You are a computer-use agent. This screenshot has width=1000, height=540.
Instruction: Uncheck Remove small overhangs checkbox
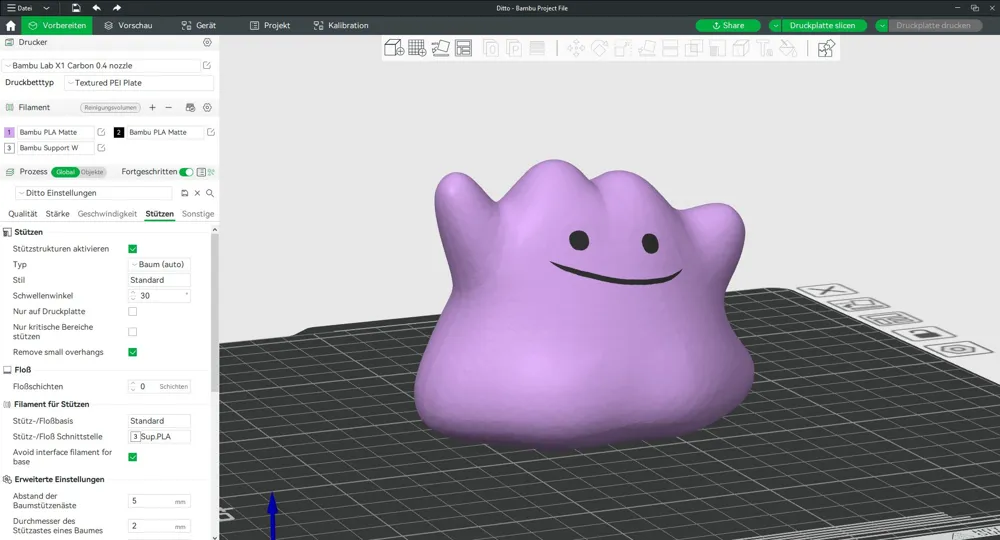133,352
